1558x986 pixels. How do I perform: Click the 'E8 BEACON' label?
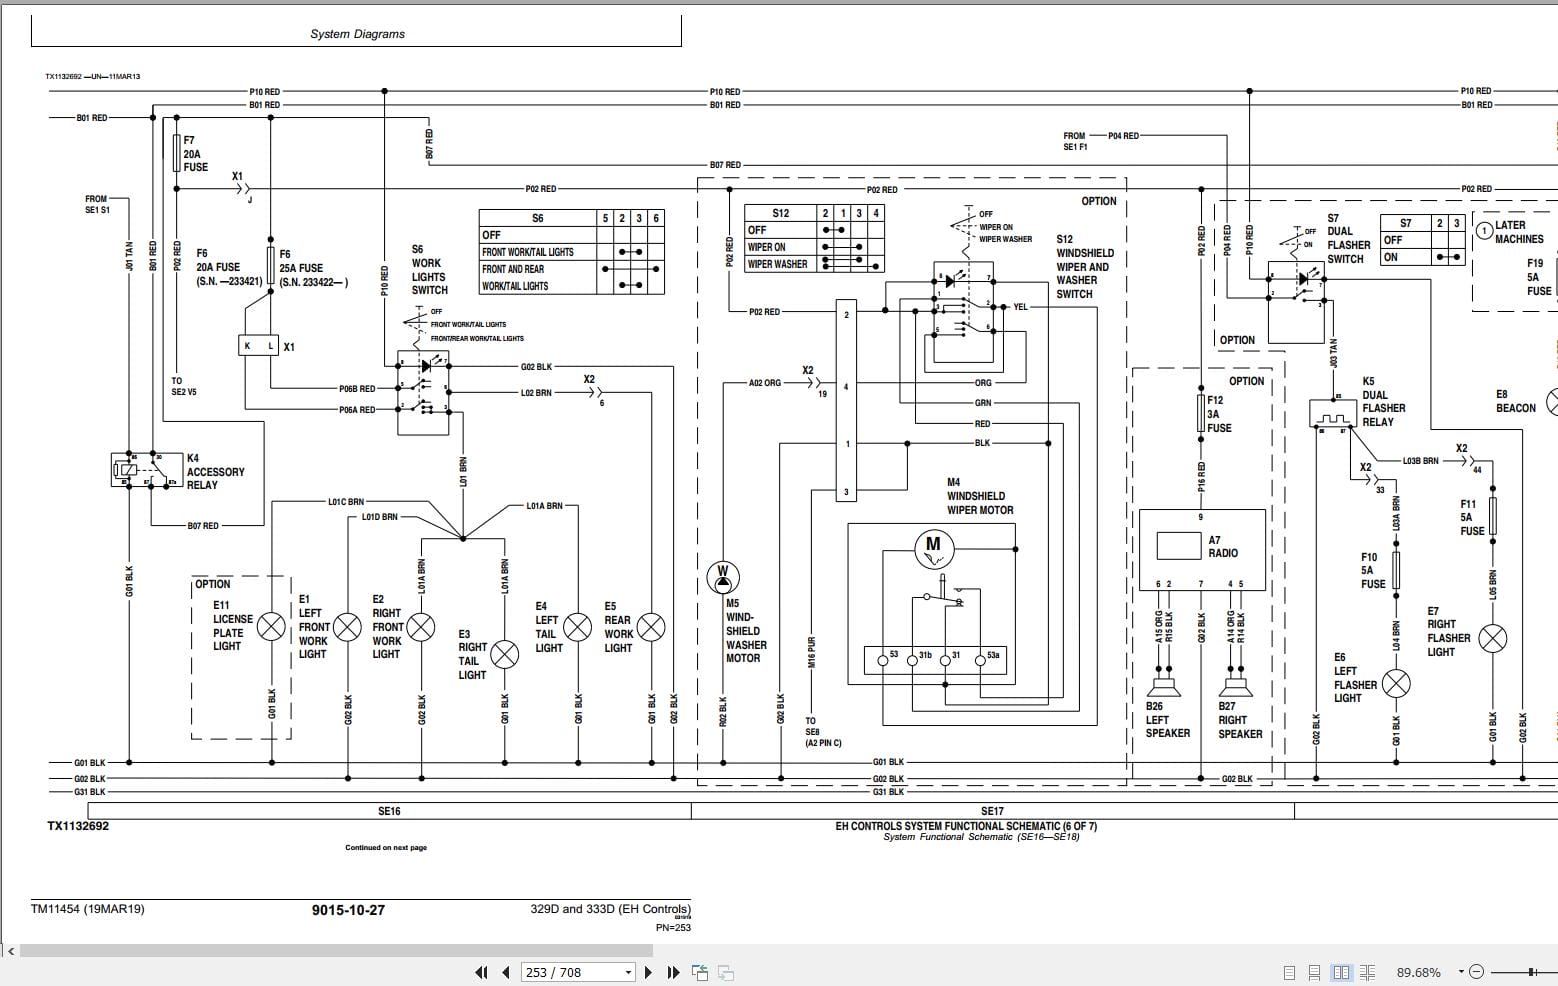pos(1515,401)
